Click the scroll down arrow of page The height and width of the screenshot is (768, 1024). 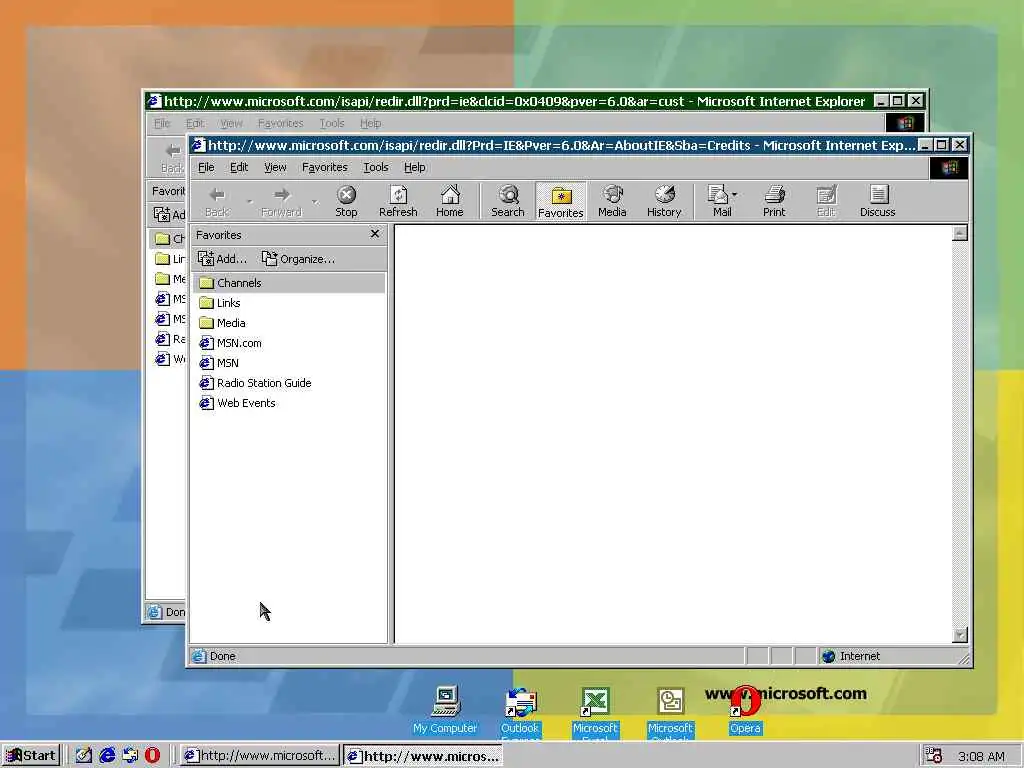(959, 635)
